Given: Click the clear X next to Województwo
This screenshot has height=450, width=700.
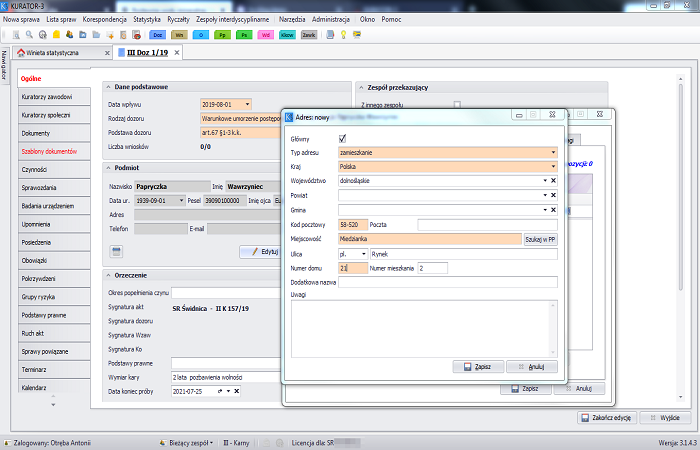Looking at the screenshot, I should click(553, 181).
